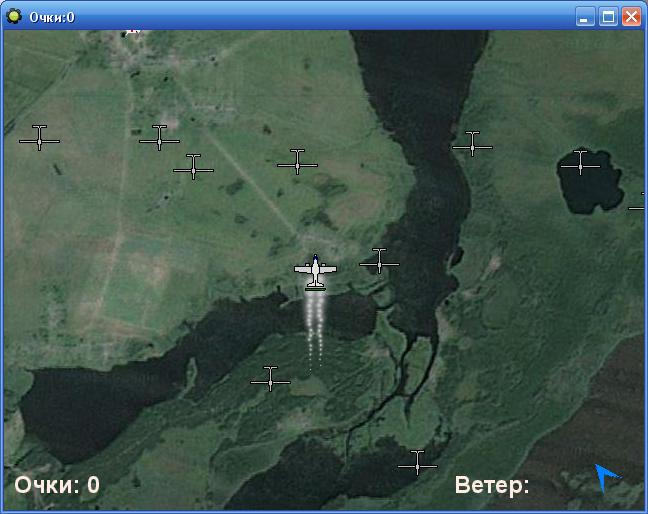
Task: Click the Очки:0 window title text
Action: (52, 17)
